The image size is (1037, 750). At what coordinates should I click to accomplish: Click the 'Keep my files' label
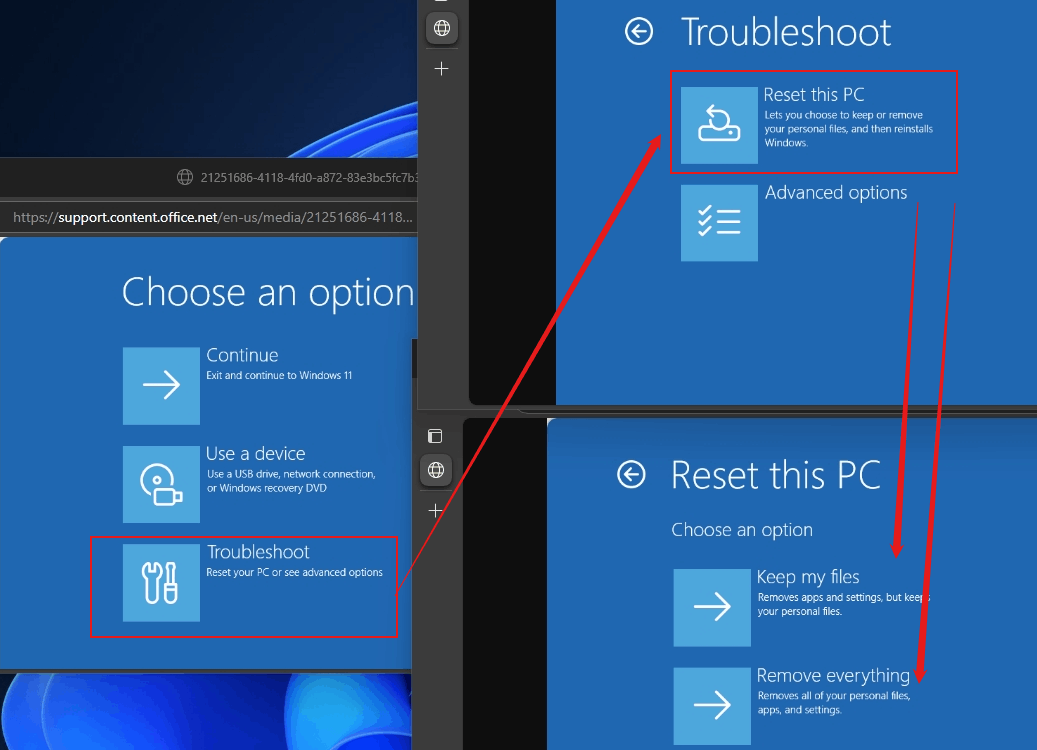click(x=808, y=577)
